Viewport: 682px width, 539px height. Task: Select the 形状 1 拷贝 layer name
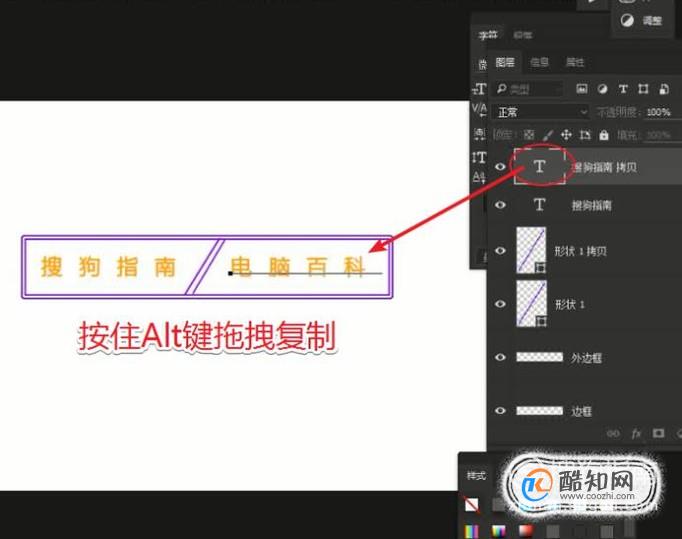click(581, 251)
